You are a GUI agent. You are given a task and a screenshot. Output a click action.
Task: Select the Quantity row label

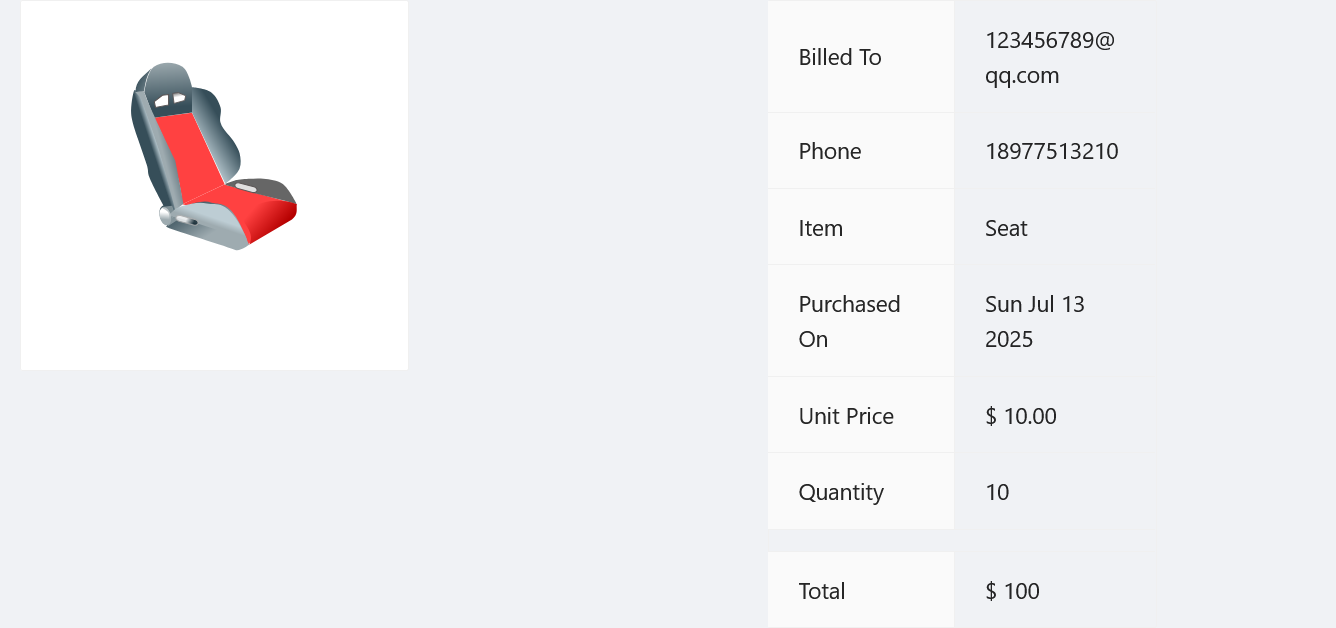841,492
